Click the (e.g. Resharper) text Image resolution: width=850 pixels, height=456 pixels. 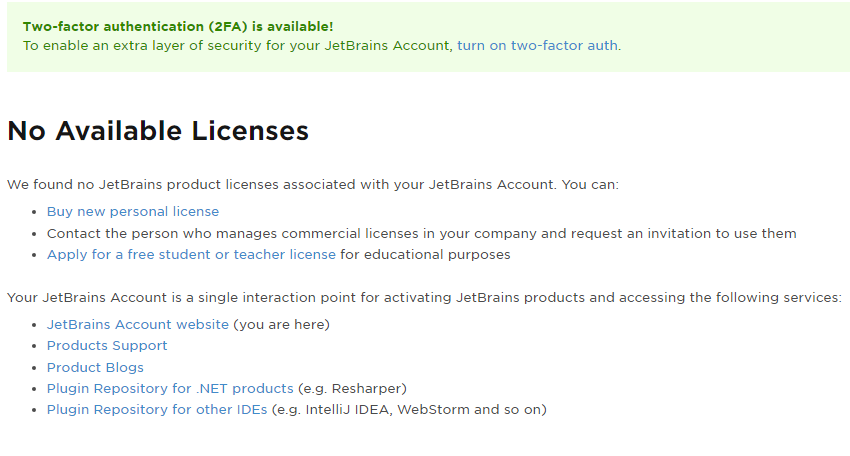pyautogui.click(x=352, y=389)
